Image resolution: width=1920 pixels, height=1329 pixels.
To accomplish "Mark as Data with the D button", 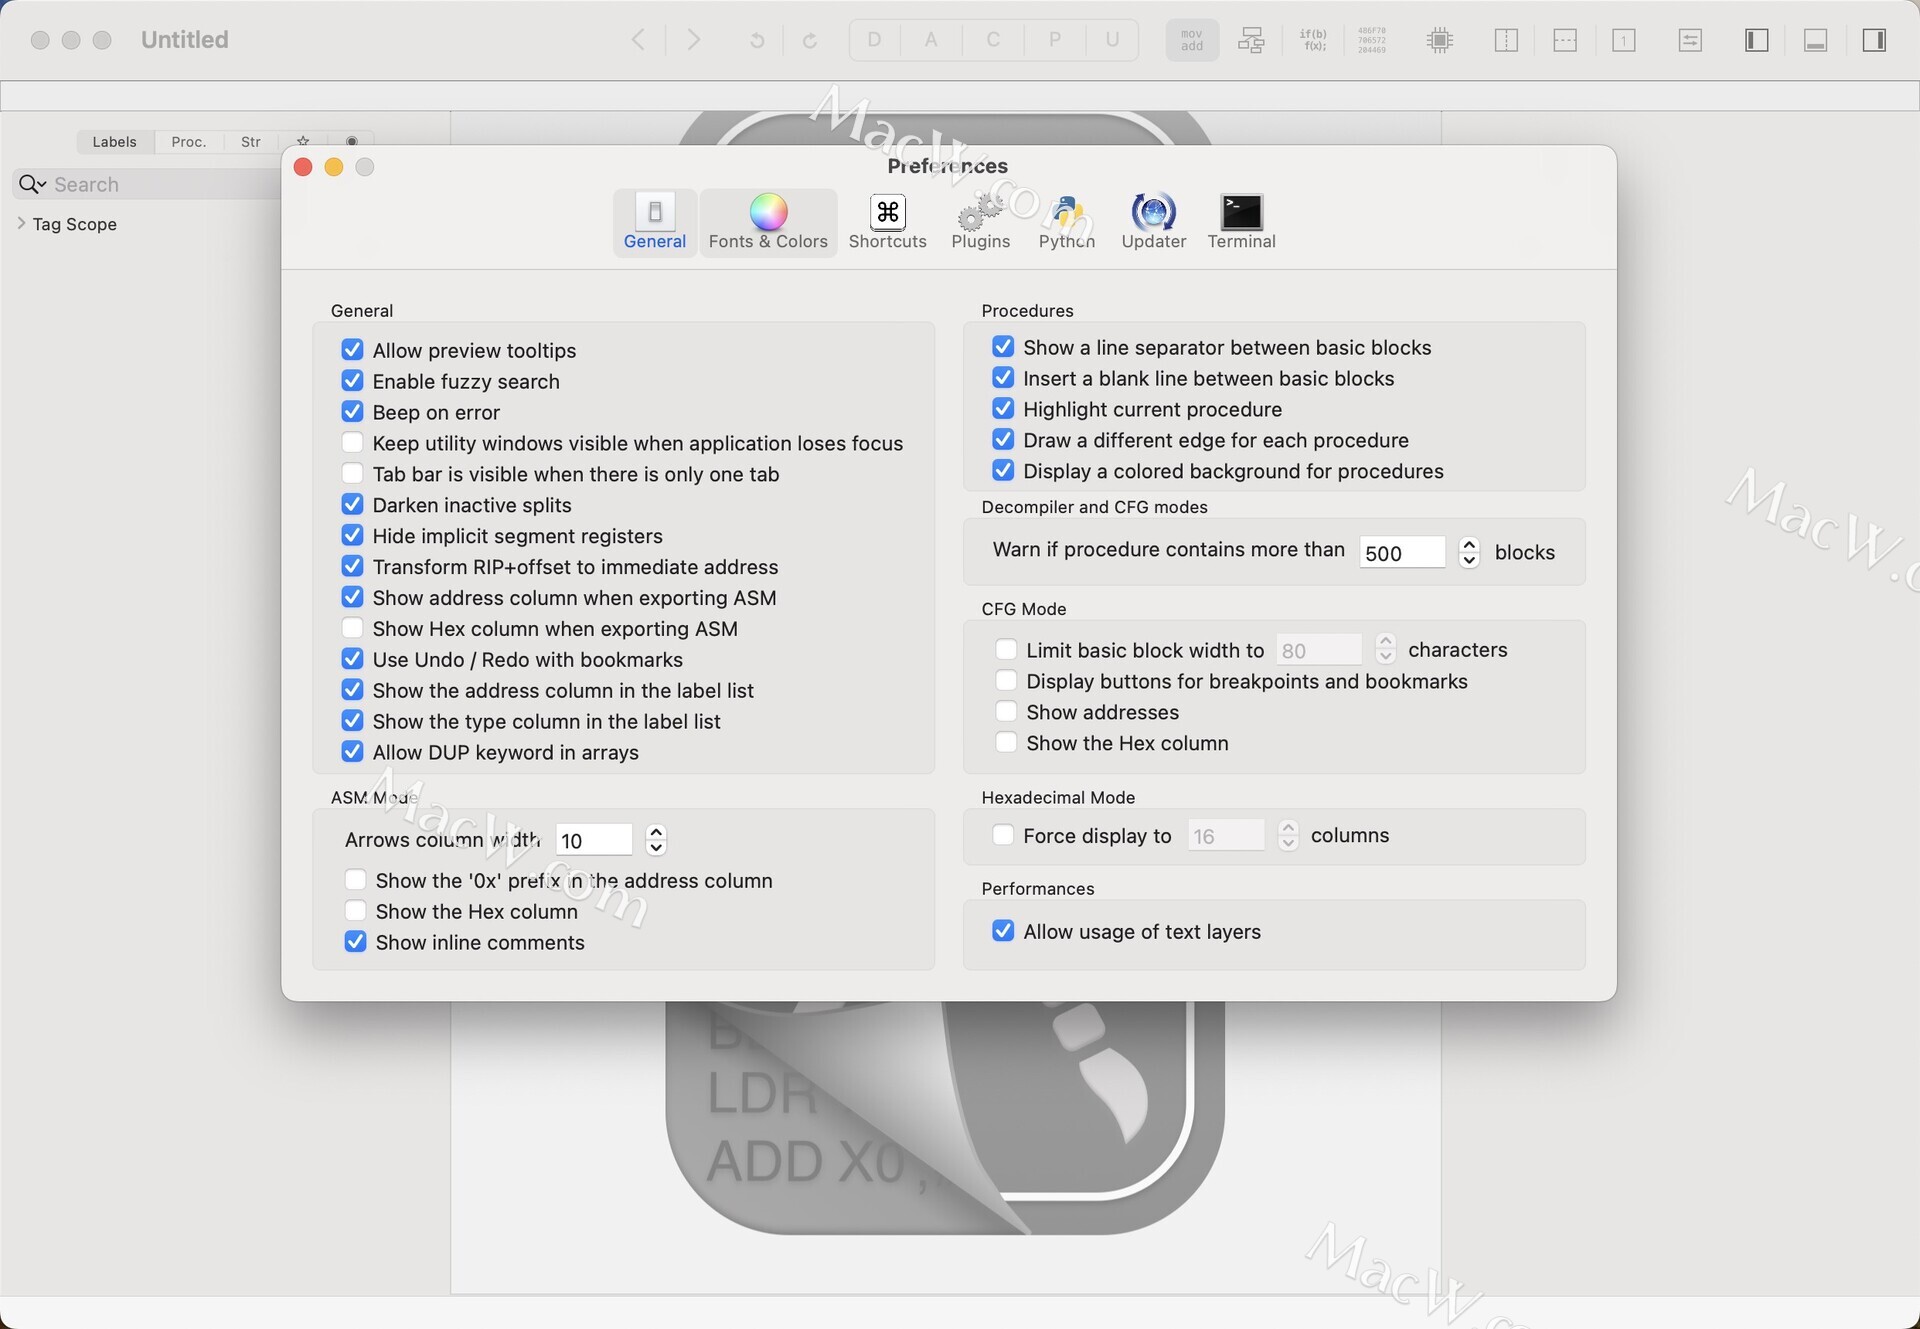I will click(x=874, y=40).
